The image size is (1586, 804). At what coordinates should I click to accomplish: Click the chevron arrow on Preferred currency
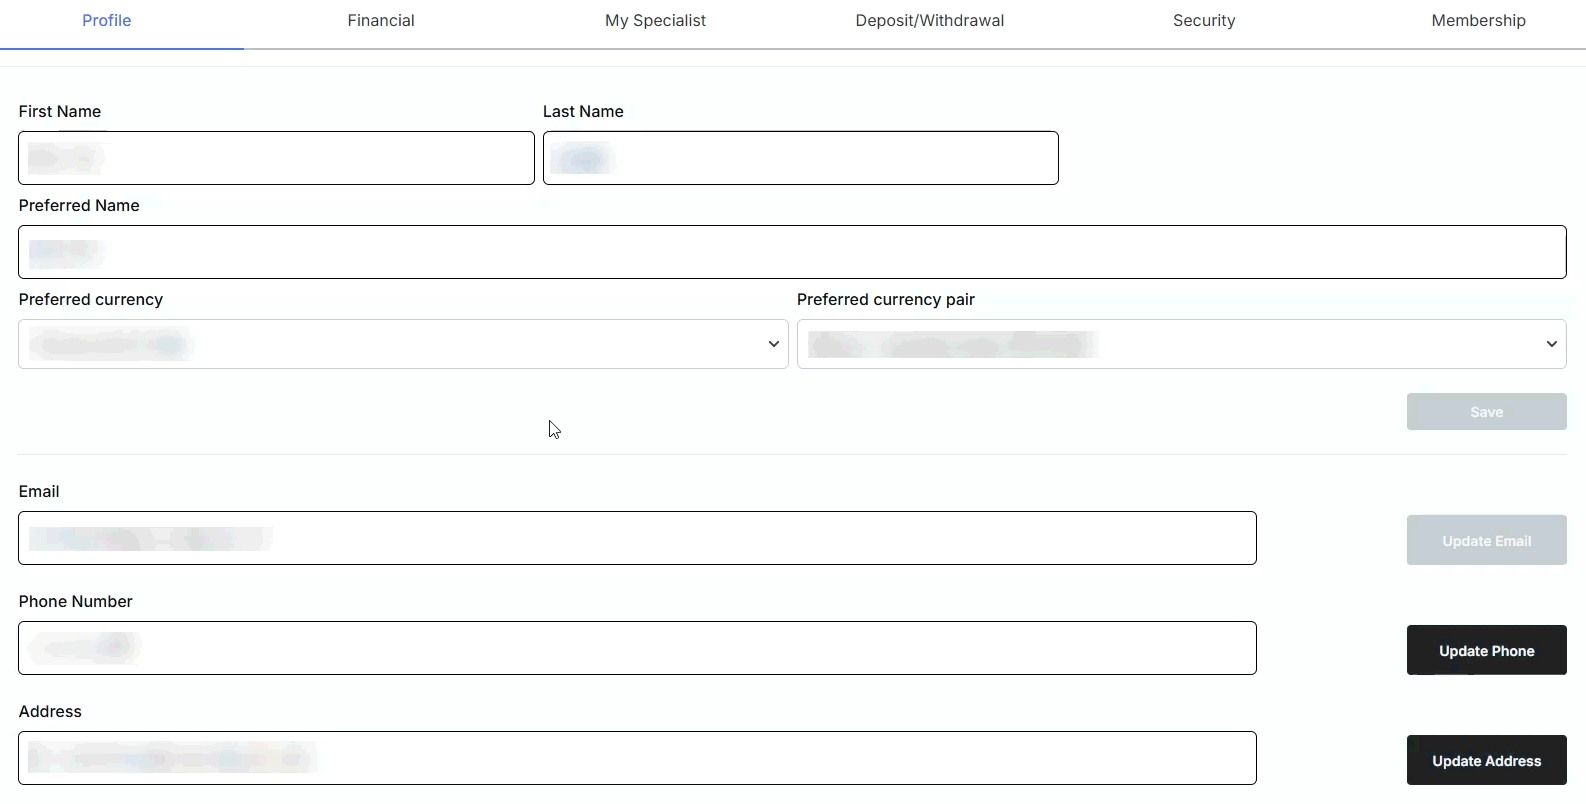point(773,344)
